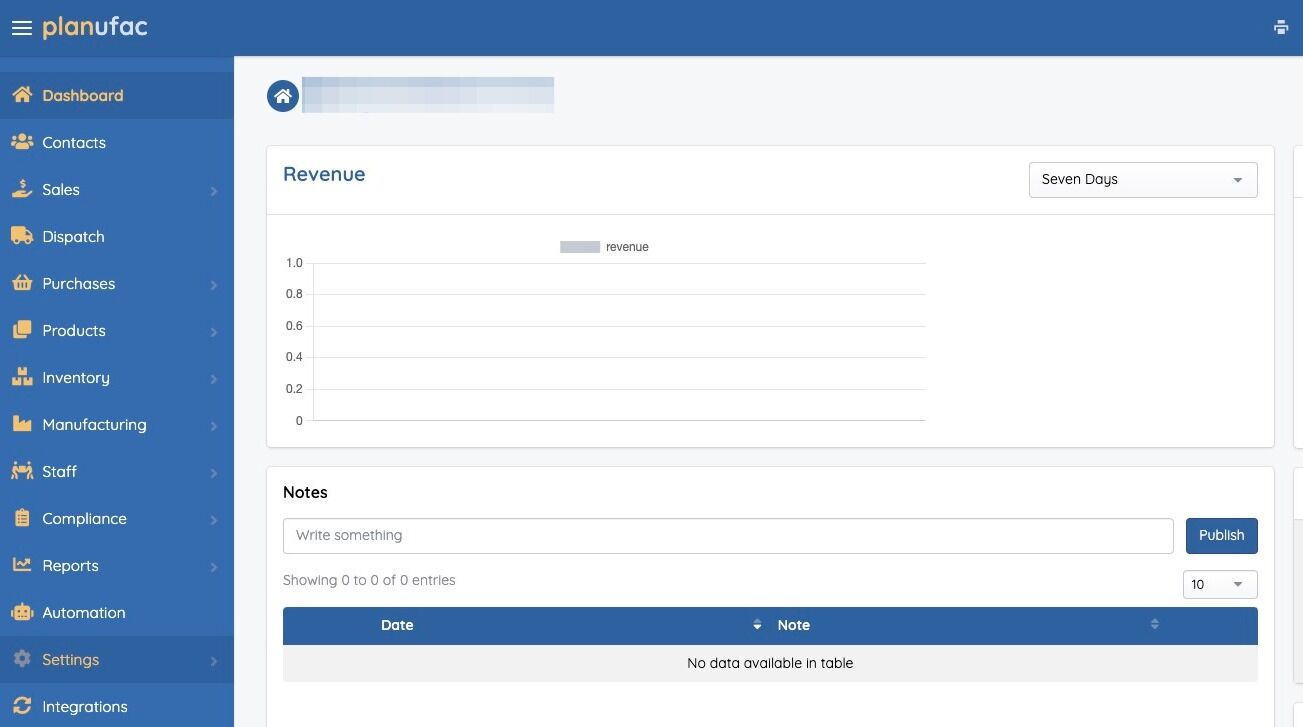The width and height of the screenshot is (1303, 727).
Task: Click the Note column sort arrows
Action: click(x=1154, y=625)
